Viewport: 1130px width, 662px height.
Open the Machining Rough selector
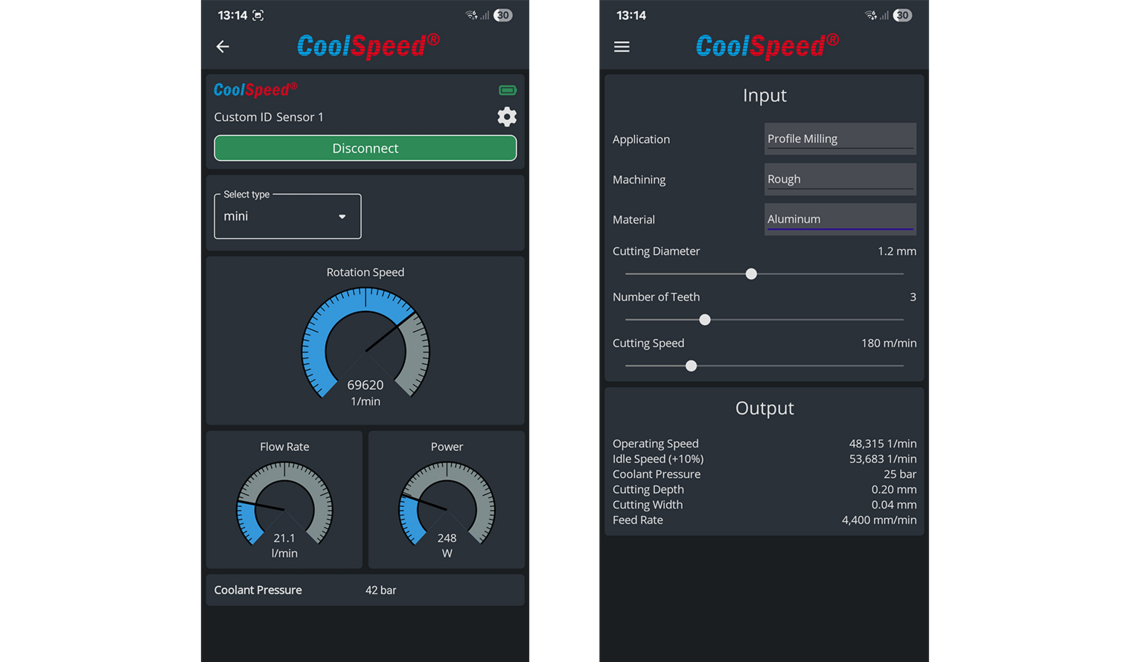(840, 179)
